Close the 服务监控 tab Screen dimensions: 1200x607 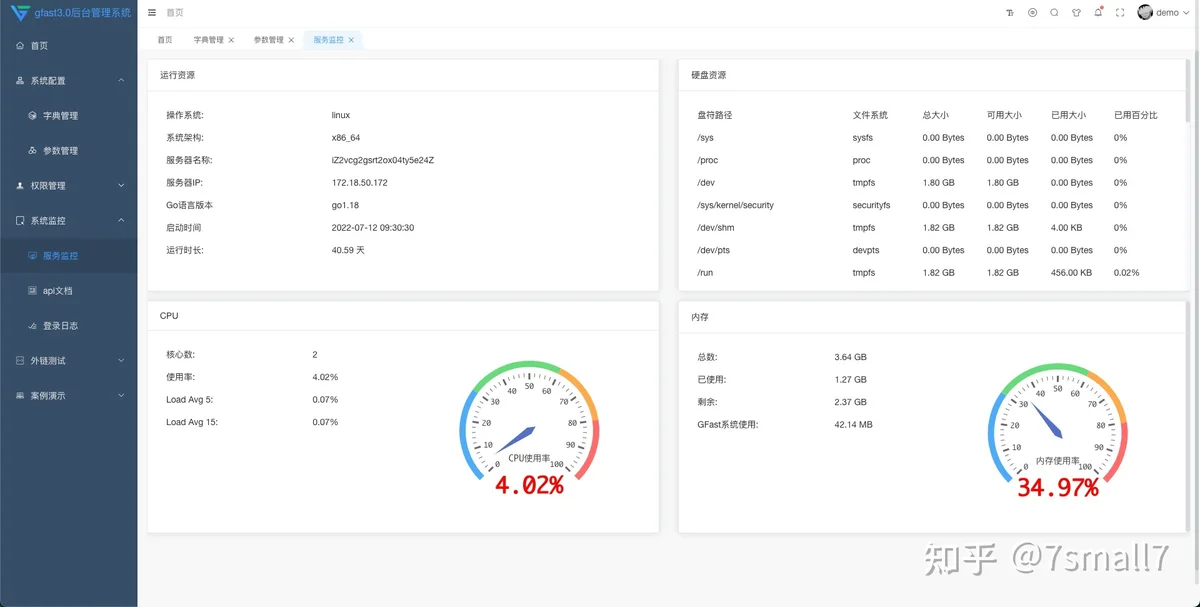351,40
